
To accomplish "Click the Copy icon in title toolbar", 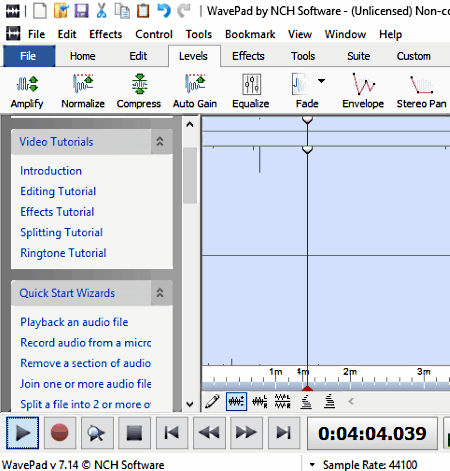I will tap(122, 11).
